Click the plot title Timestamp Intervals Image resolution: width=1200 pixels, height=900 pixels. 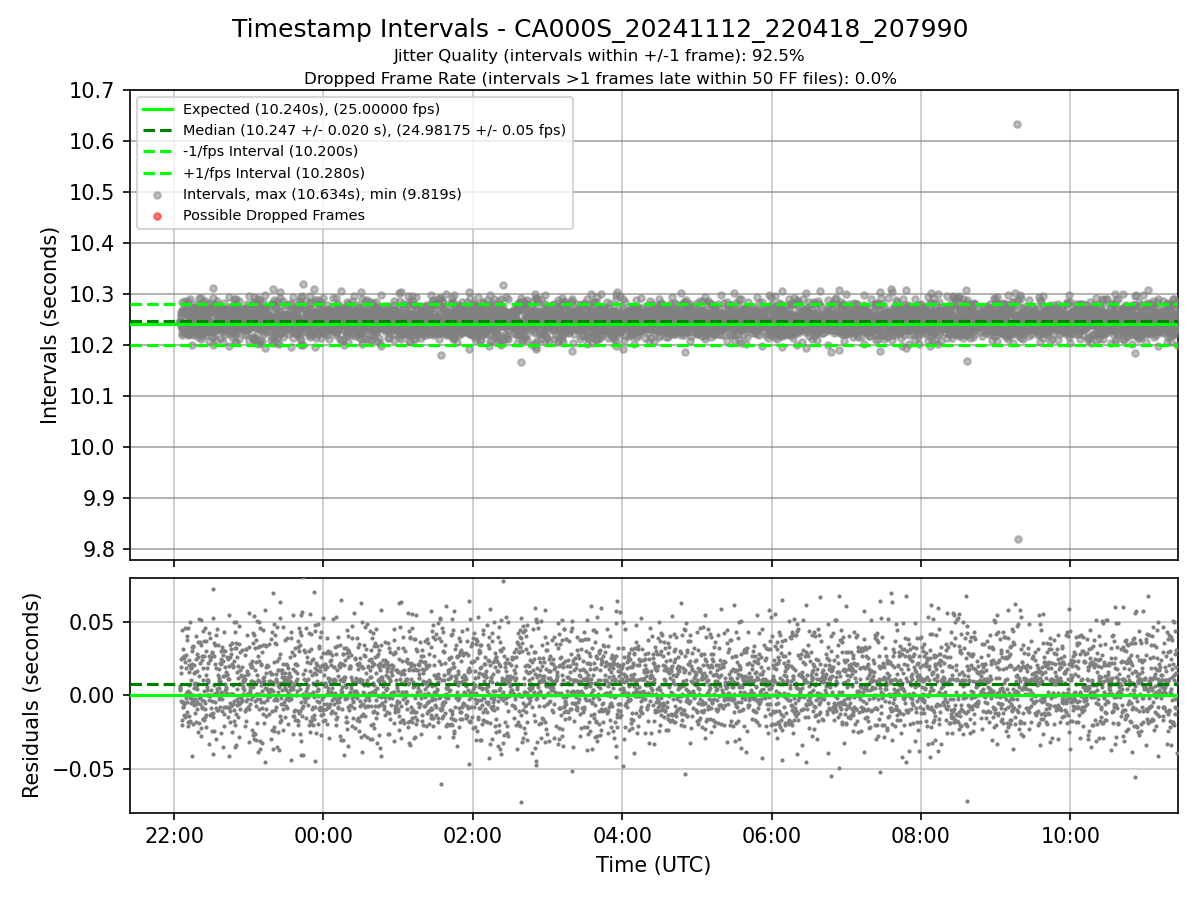tap(600, 29)
